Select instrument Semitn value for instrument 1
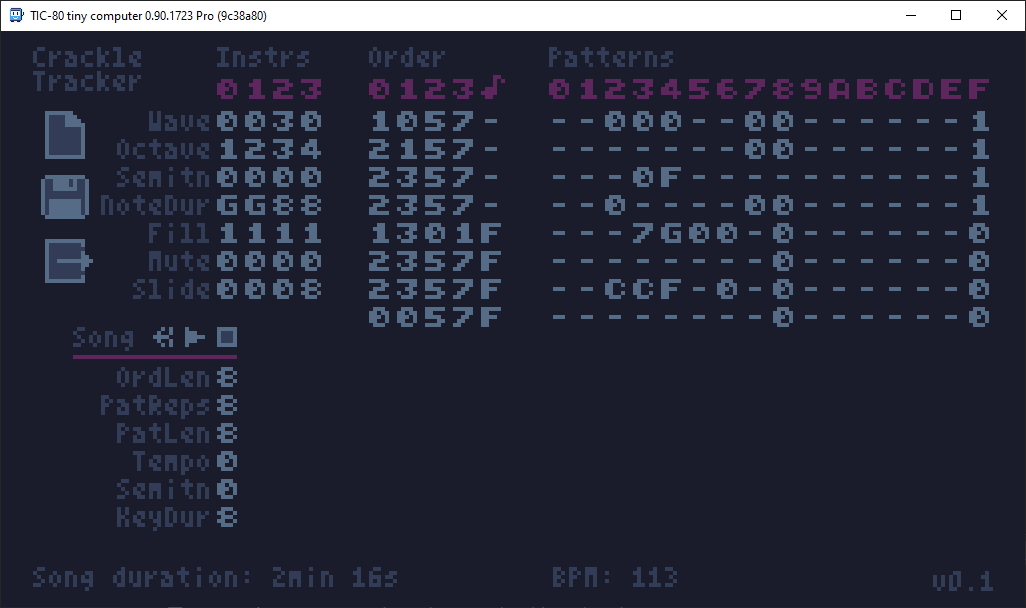 [255, 177]
